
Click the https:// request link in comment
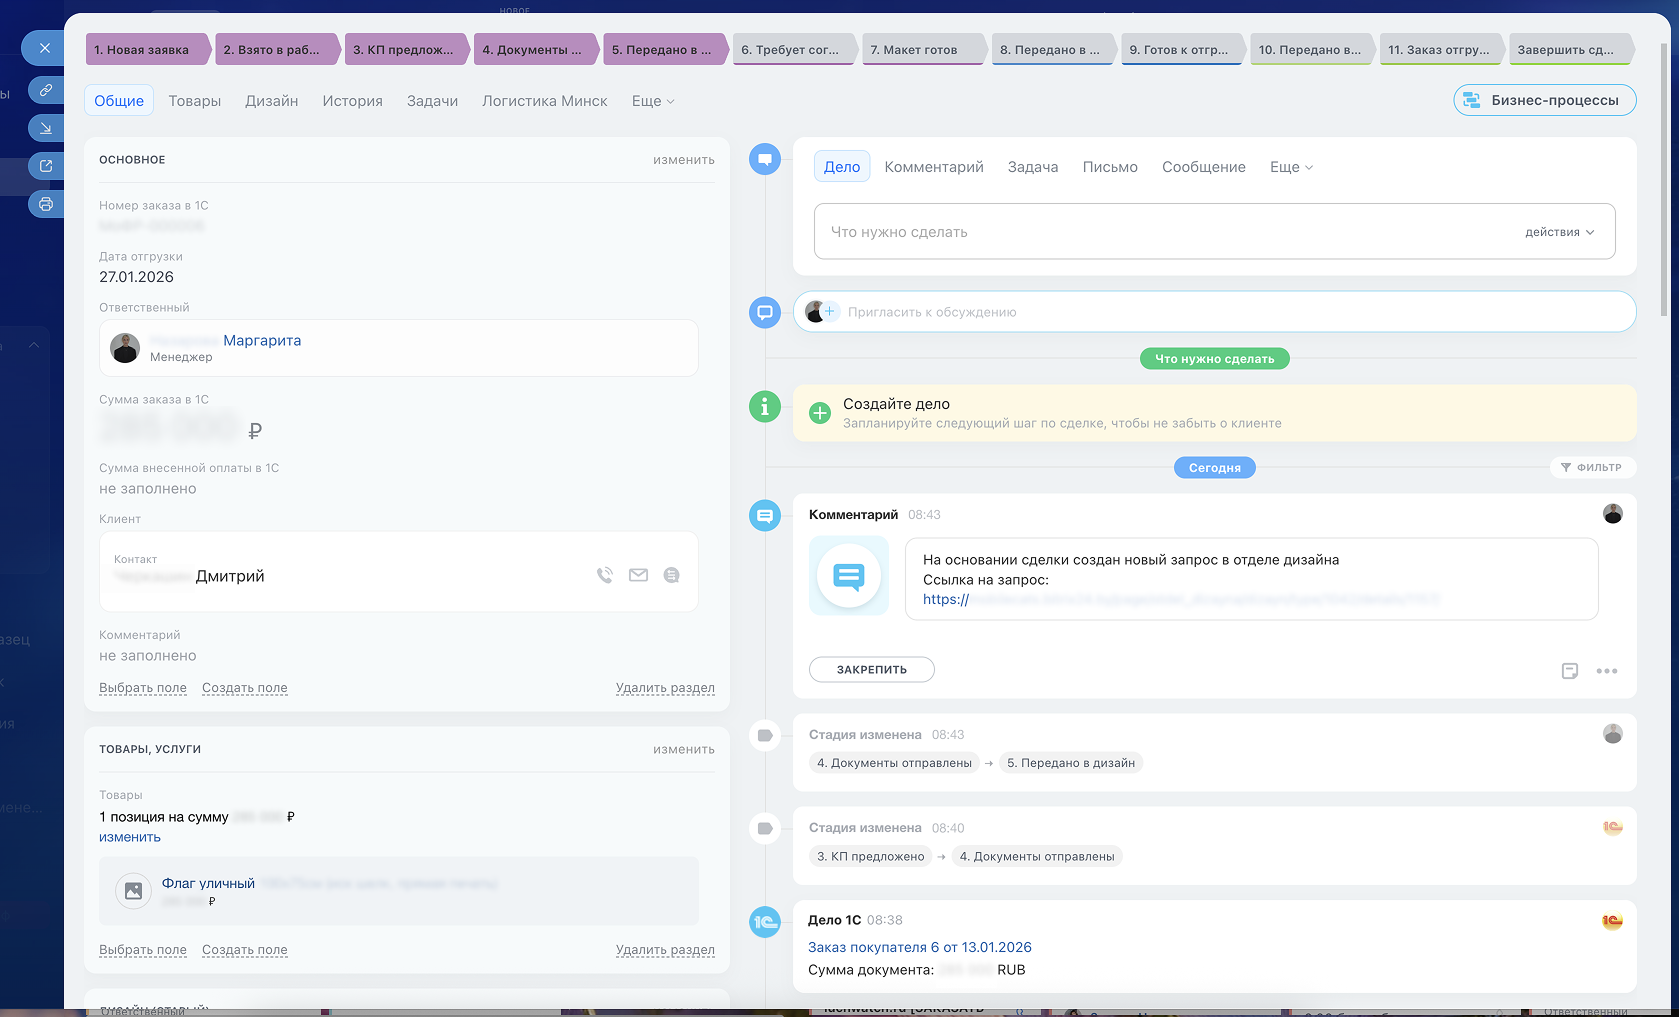(946, 599)
